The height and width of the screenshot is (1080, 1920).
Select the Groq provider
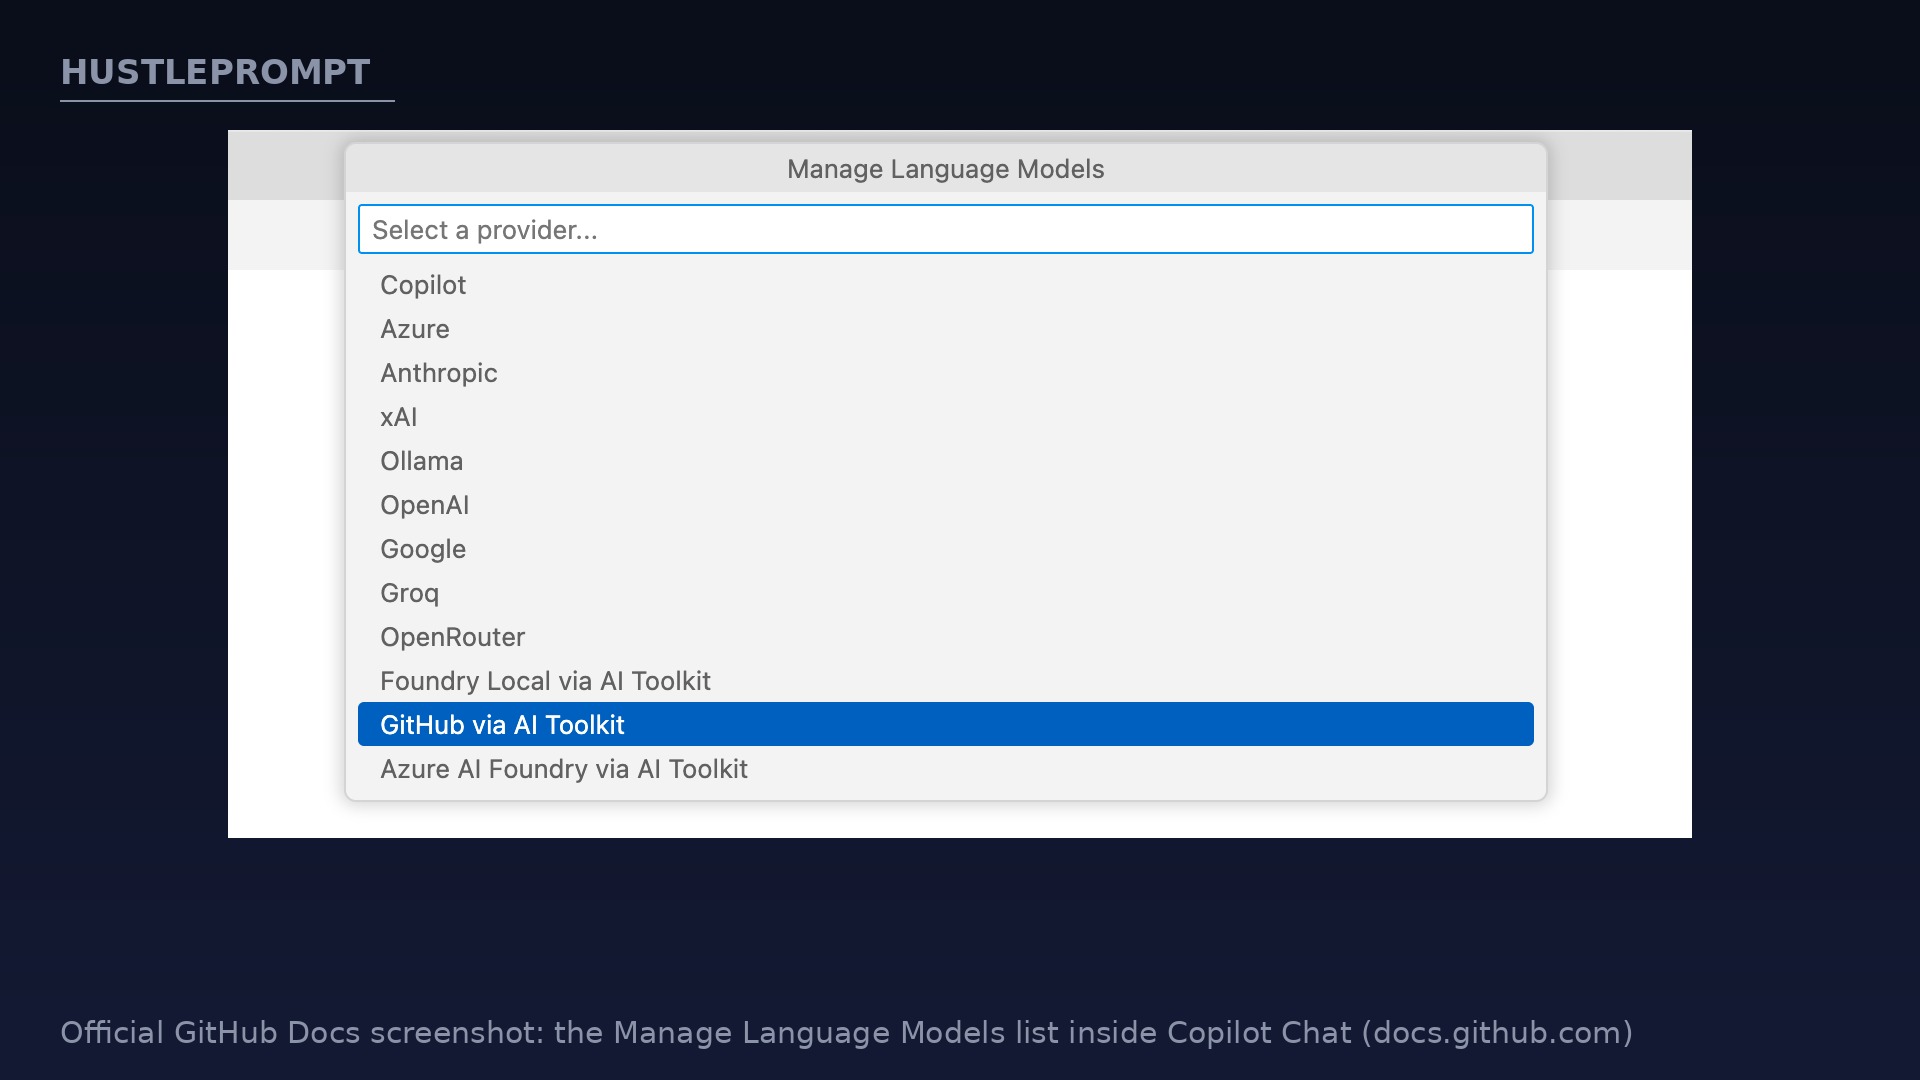click(945, 593)
